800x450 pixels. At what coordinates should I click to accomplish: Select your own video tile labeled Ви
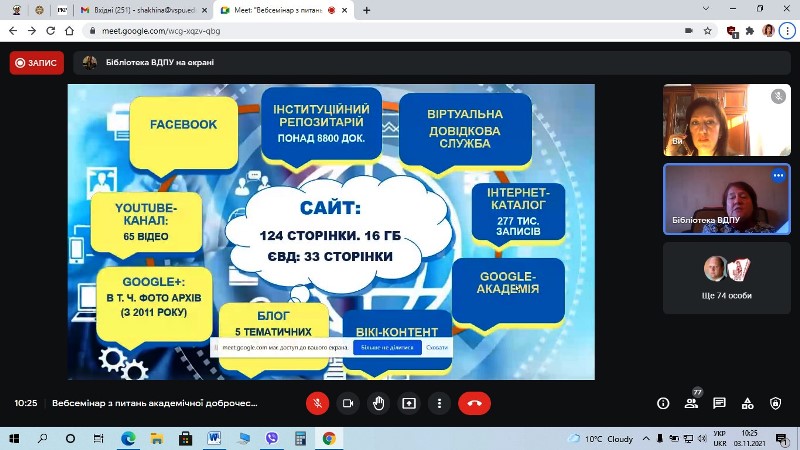click(x=727, y=120)
